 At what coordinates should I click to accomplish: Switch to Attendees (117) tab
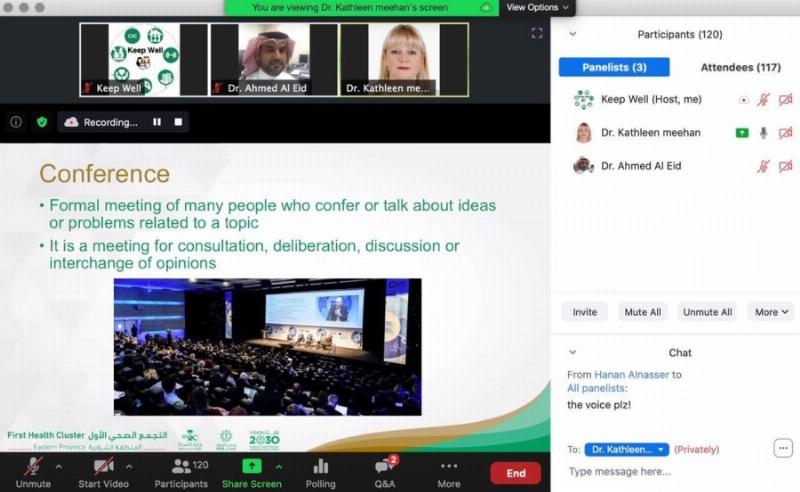[x=740, y=67]
